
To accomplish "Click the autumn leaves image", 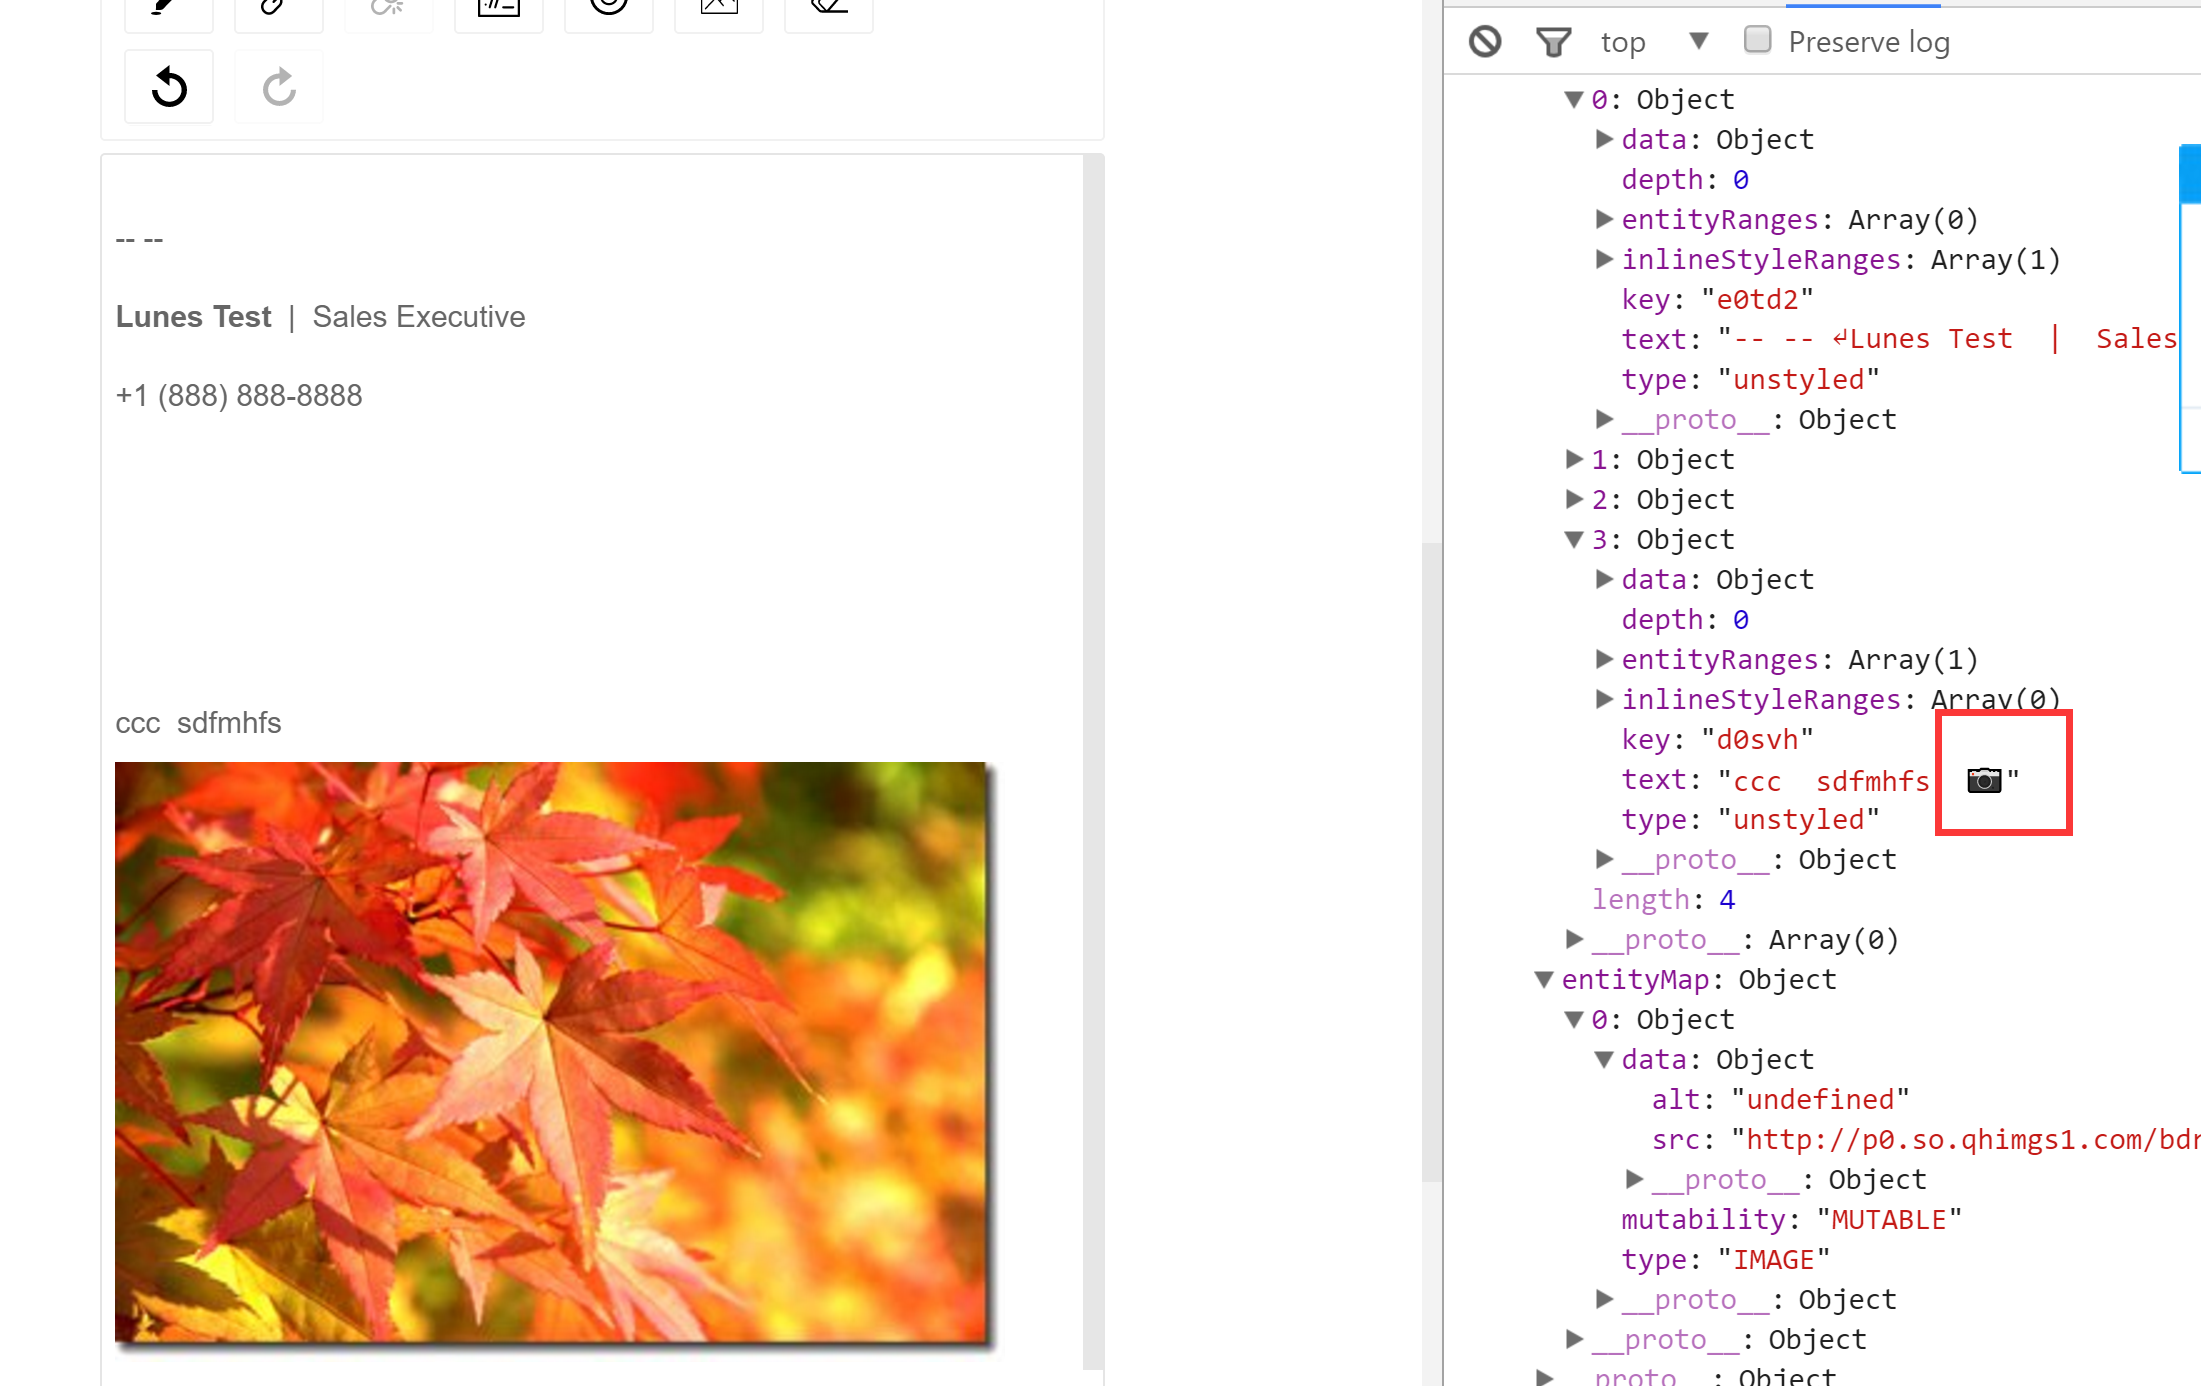I will [552, 1052].
